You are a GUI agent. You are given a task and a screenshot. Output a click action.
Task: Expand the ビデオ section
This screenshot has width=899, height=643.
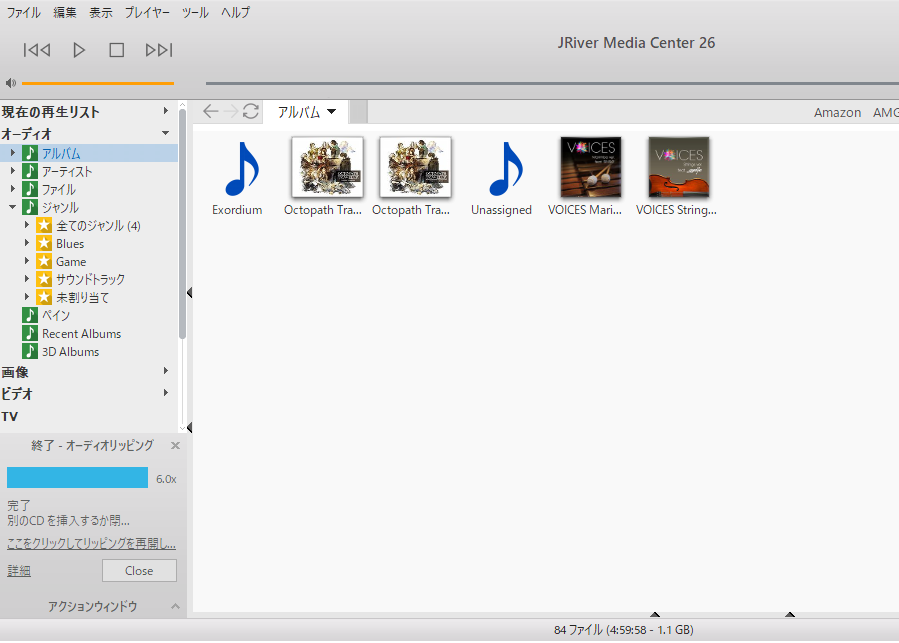tap(166, 393)
